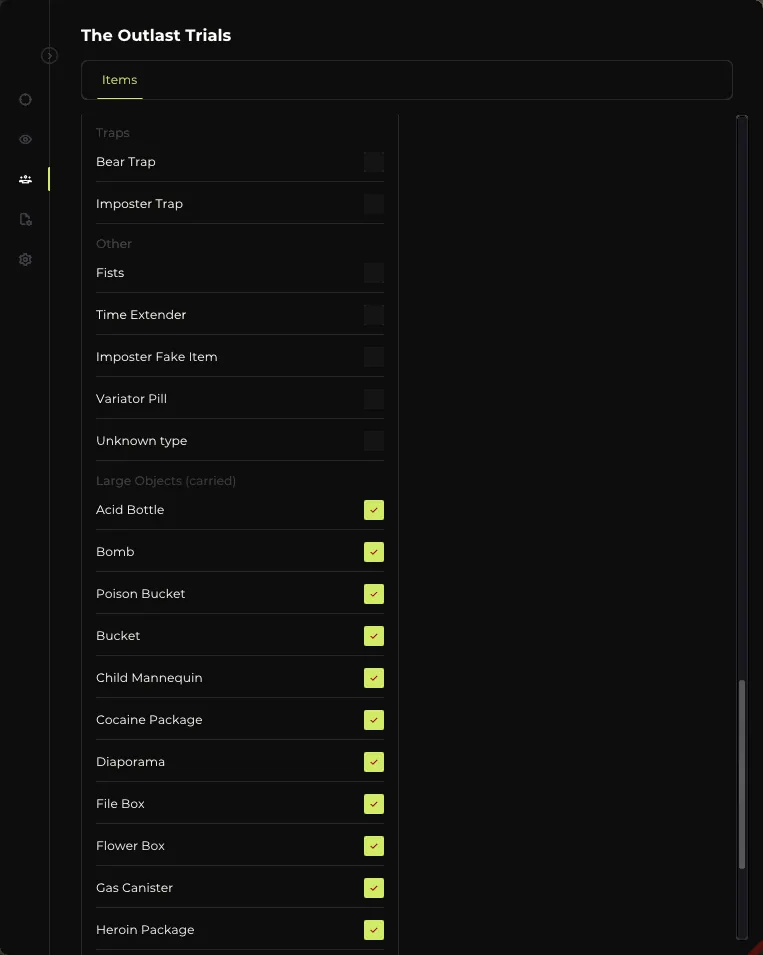The image size is (763, 955).
Task: Untick the Cocaine Package checkbox
Action: click(x=374, y=720)
